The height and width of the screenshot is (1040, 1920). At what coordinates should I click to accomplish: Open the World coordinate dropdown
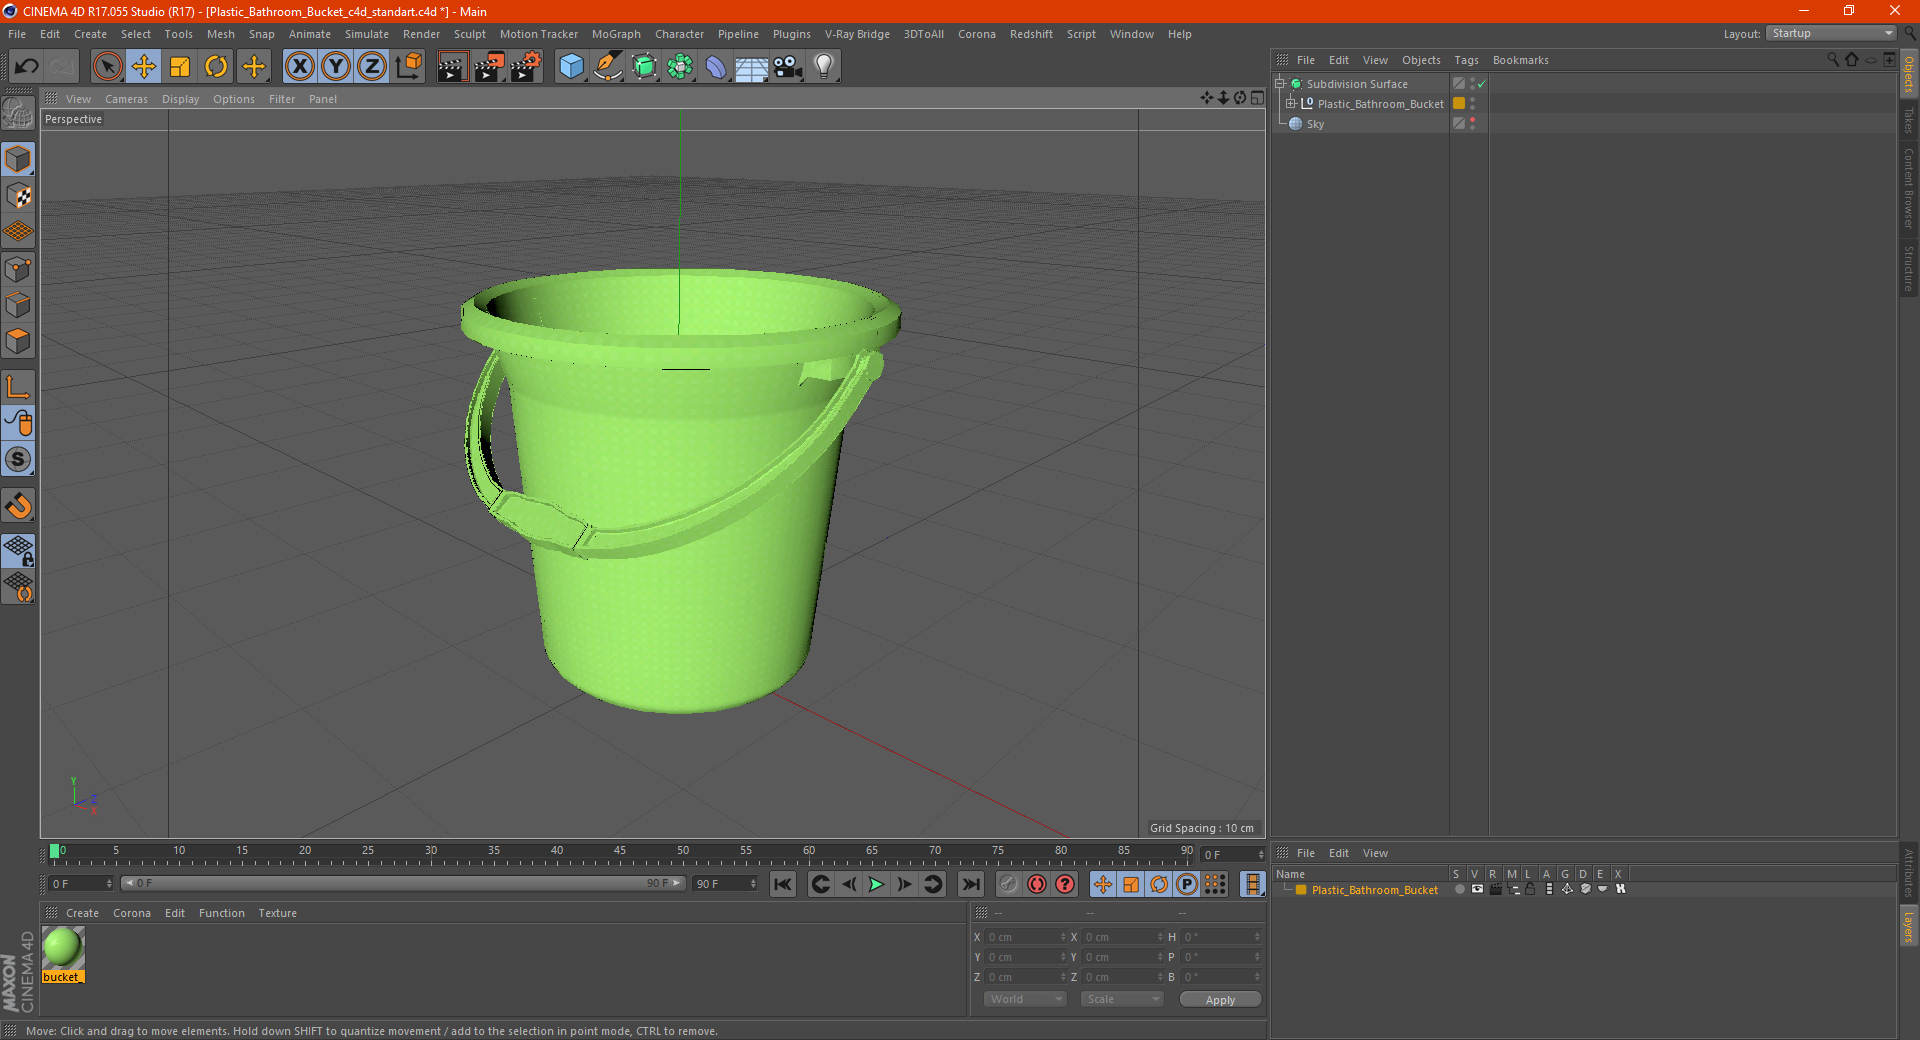(x=1025, y=999)
